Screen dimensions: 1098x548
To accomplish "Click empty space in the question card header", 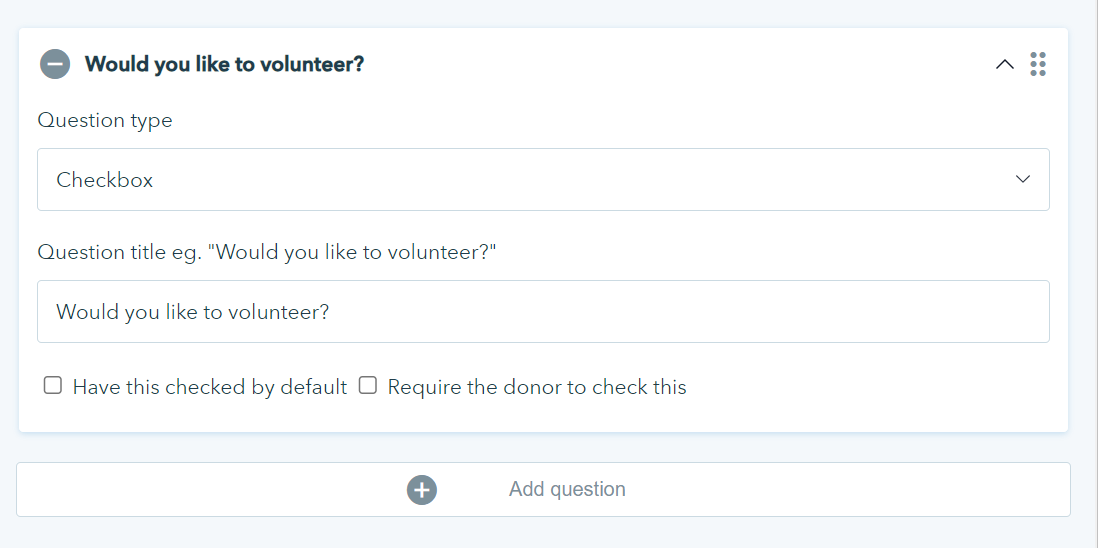I will (680, 65).
